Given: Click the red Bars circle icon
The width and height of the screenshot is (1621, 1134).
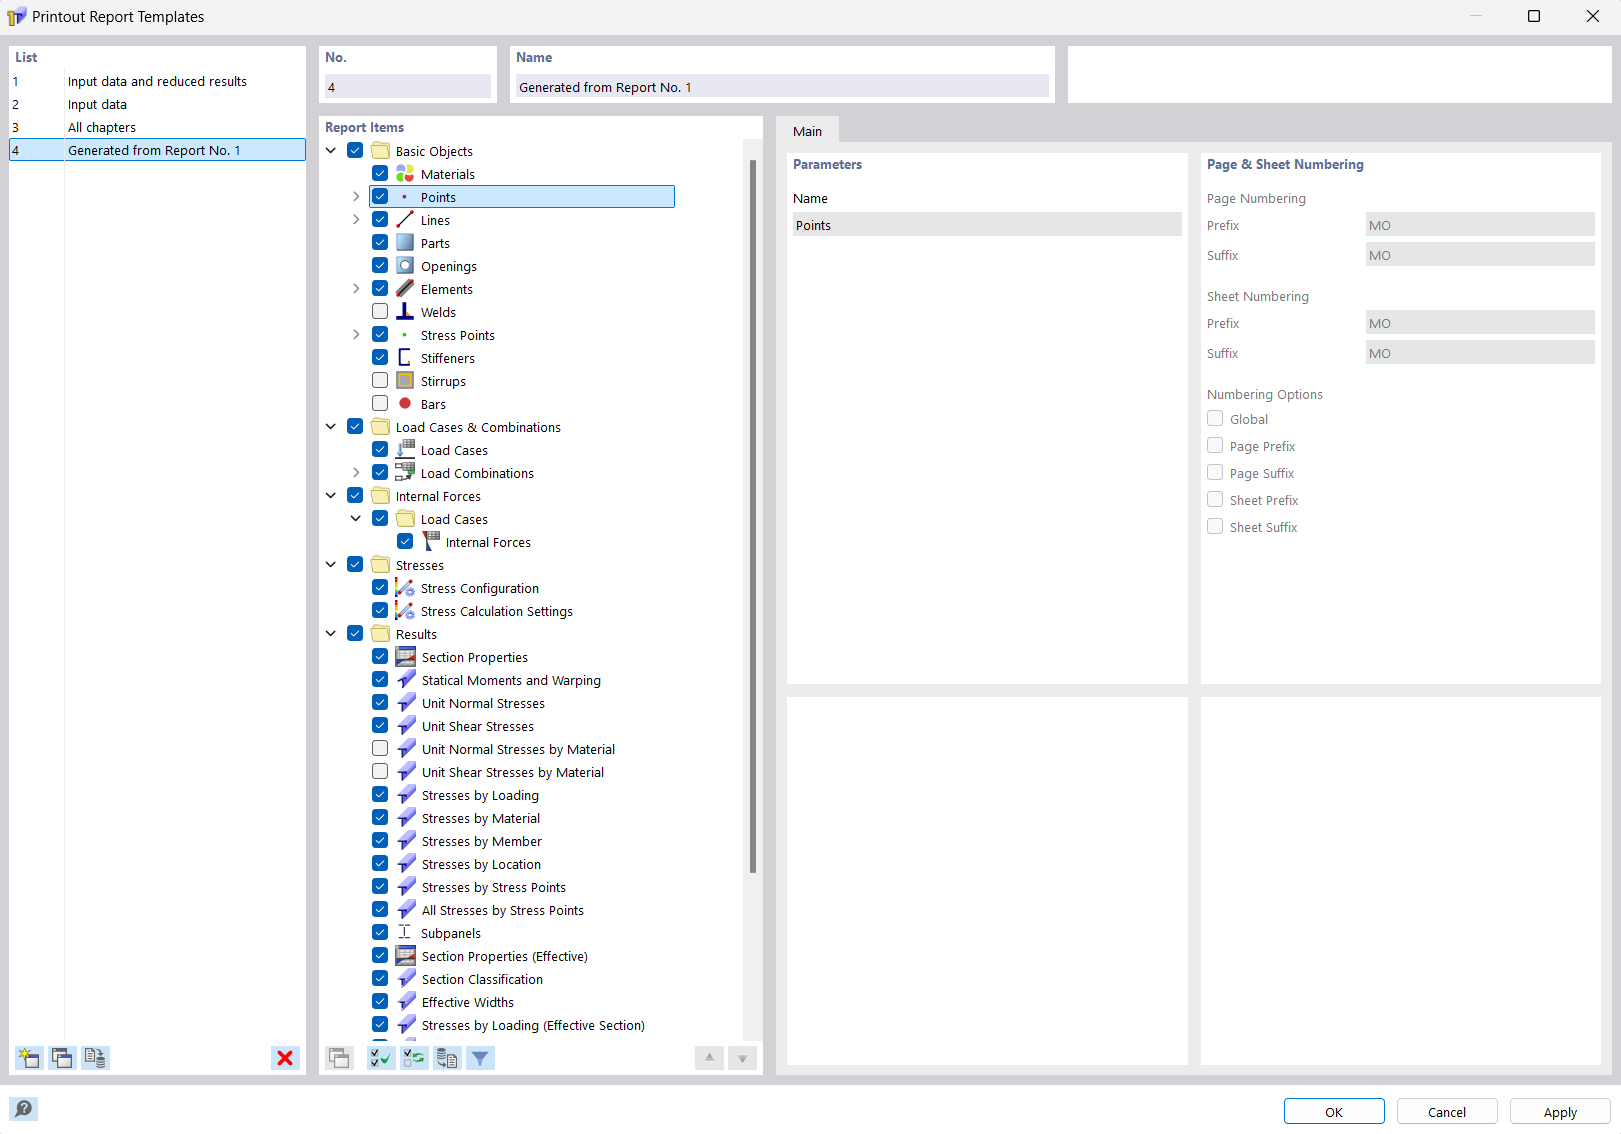Looking at the screenshot, I should (405, 404).
